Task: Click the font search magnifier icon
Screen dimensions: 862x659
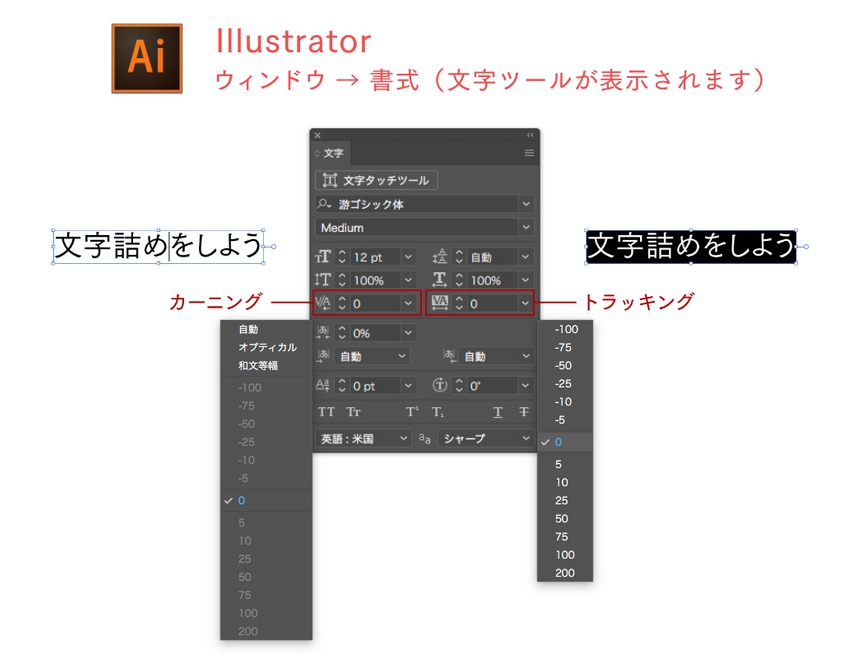Action: (x=324, y=204)
